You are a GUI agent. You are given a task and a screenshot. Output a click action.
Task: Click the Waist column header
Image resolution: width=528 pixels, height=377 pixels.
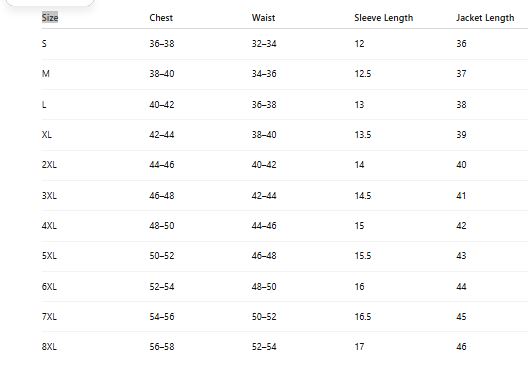pos(263,18)
